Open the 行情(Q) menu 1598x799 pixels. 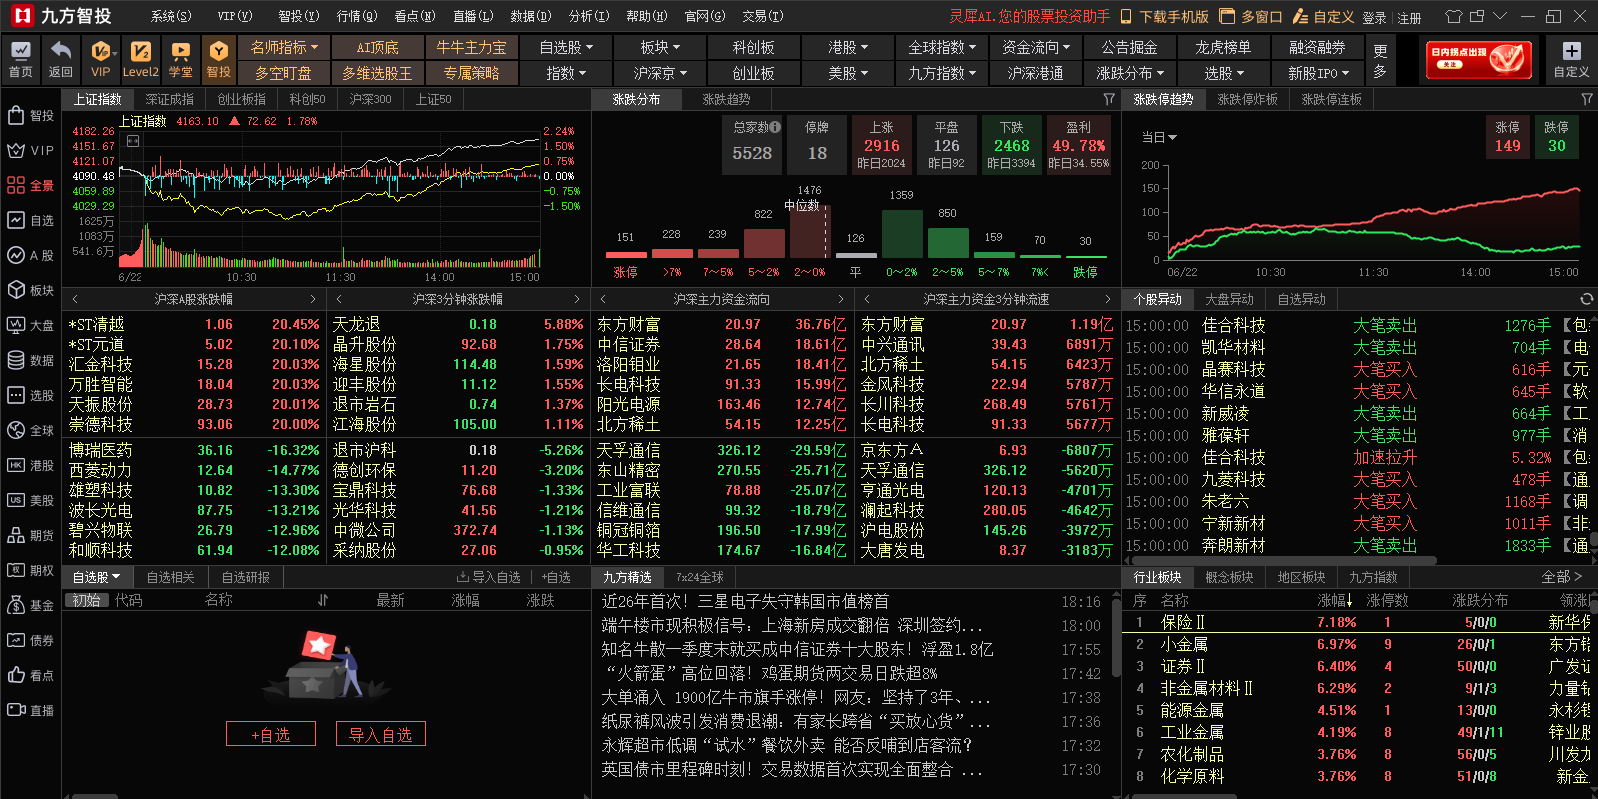point(357,16)
